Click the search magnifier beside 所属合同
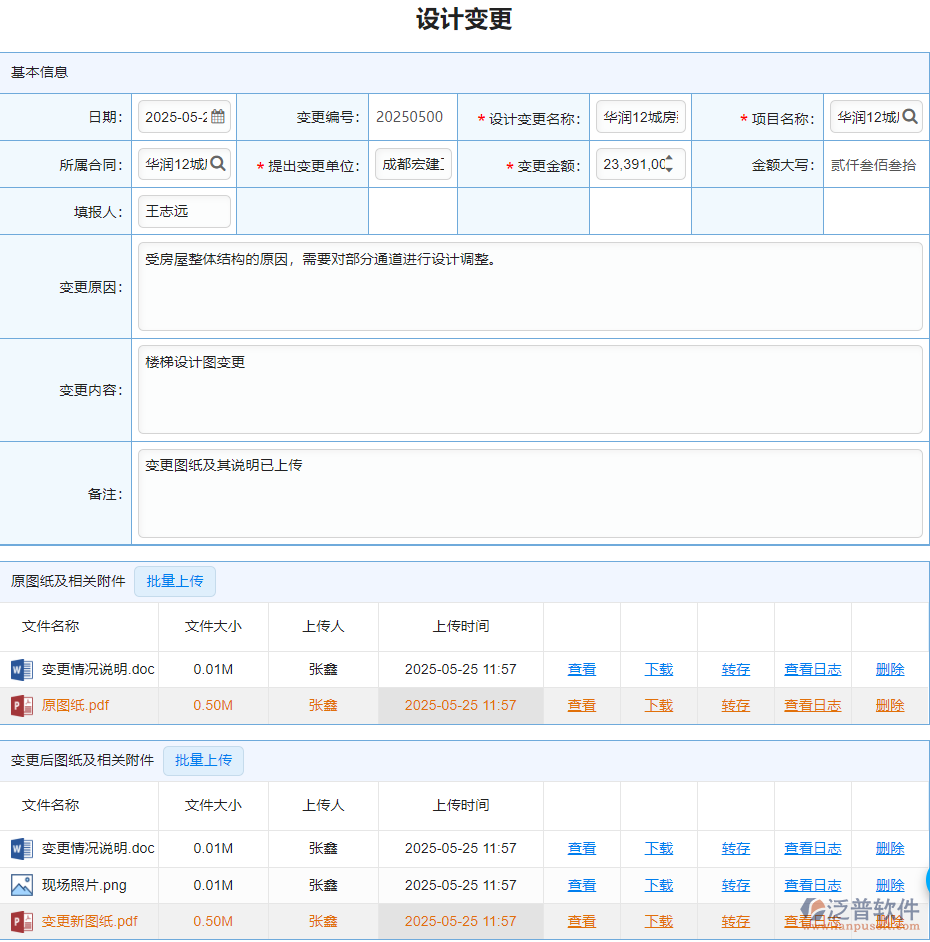Screen dimensions: 930x942 click(219, 163)
